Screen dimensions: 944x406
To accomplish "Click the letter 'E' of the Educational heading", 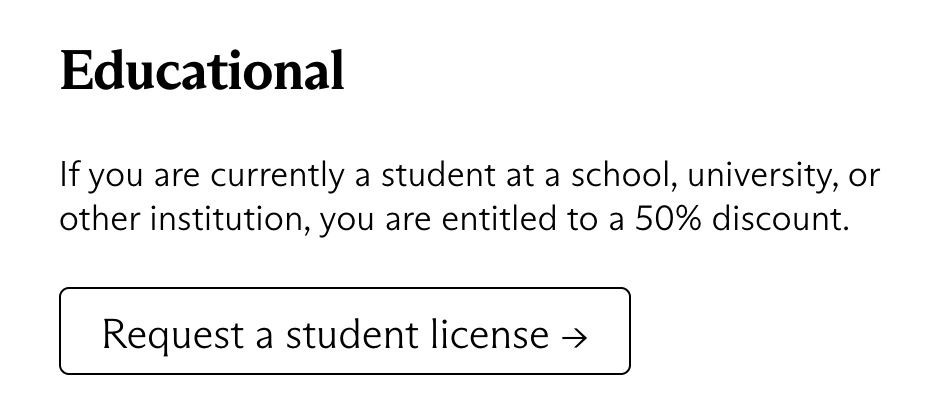I will pos(77,72).
